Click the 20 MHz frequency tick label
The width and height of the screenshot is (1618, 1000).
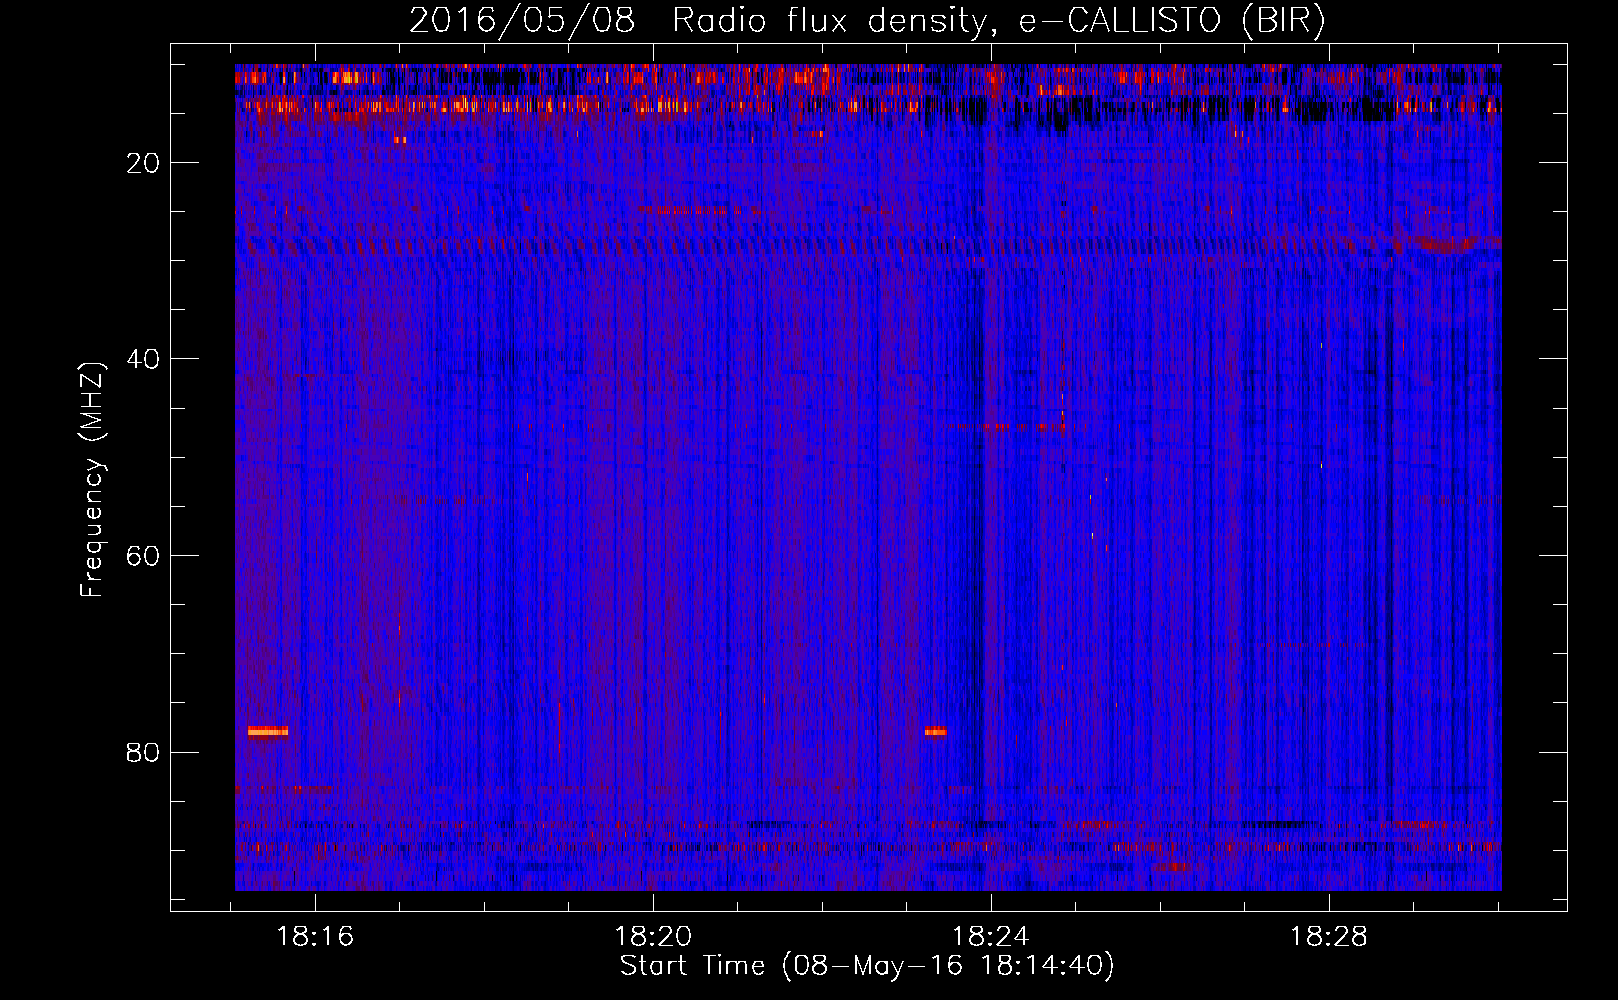tap(143, 163)
